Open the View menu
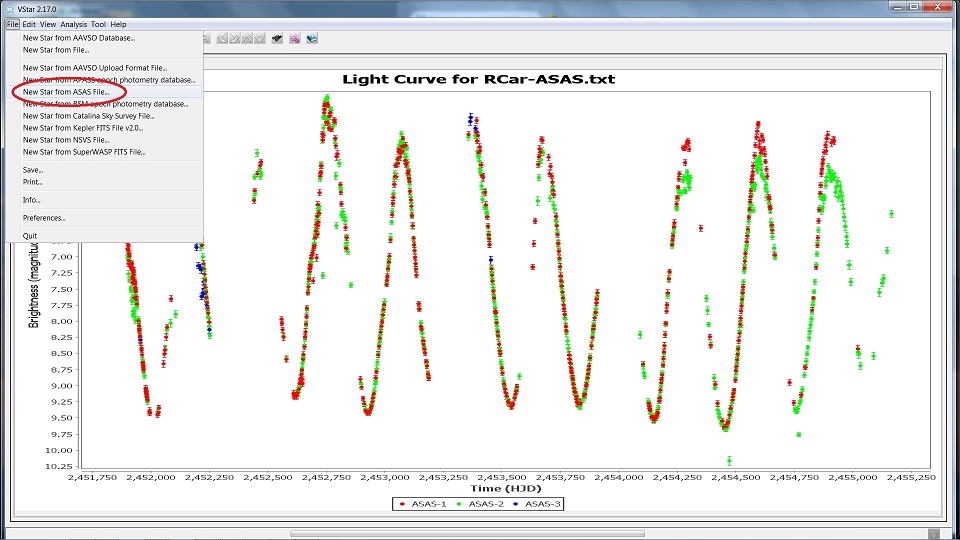This screenshot has height=540, width=960. tap(48, 24)
